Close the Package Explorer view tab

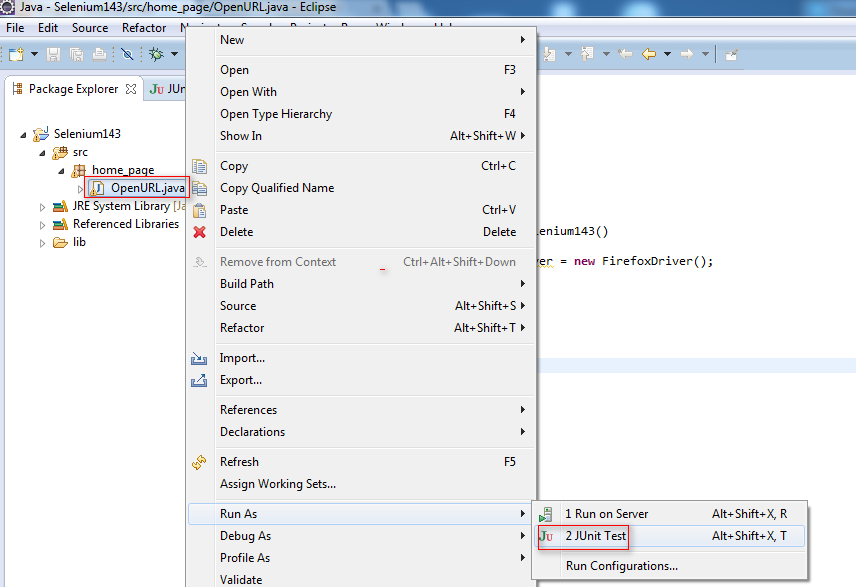(x=131, y=89)
